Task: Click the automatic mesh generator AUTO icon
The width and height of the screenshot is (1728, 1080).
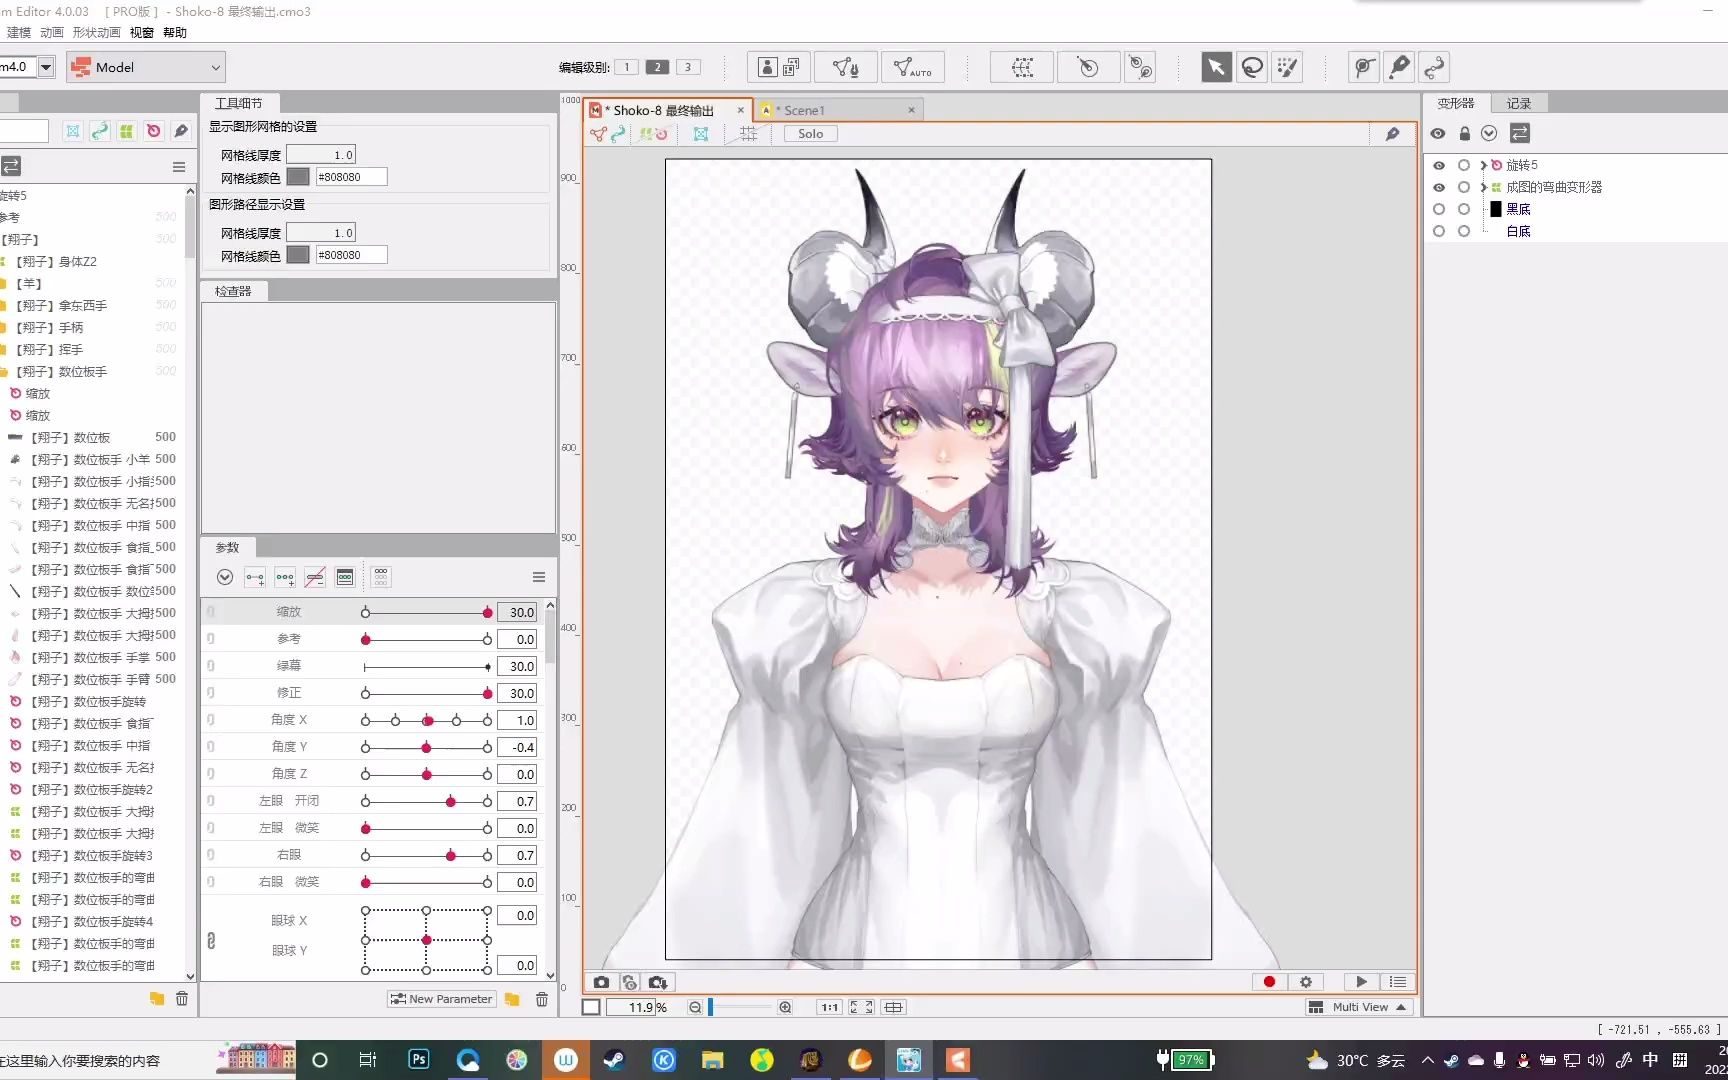Action: 912,67
